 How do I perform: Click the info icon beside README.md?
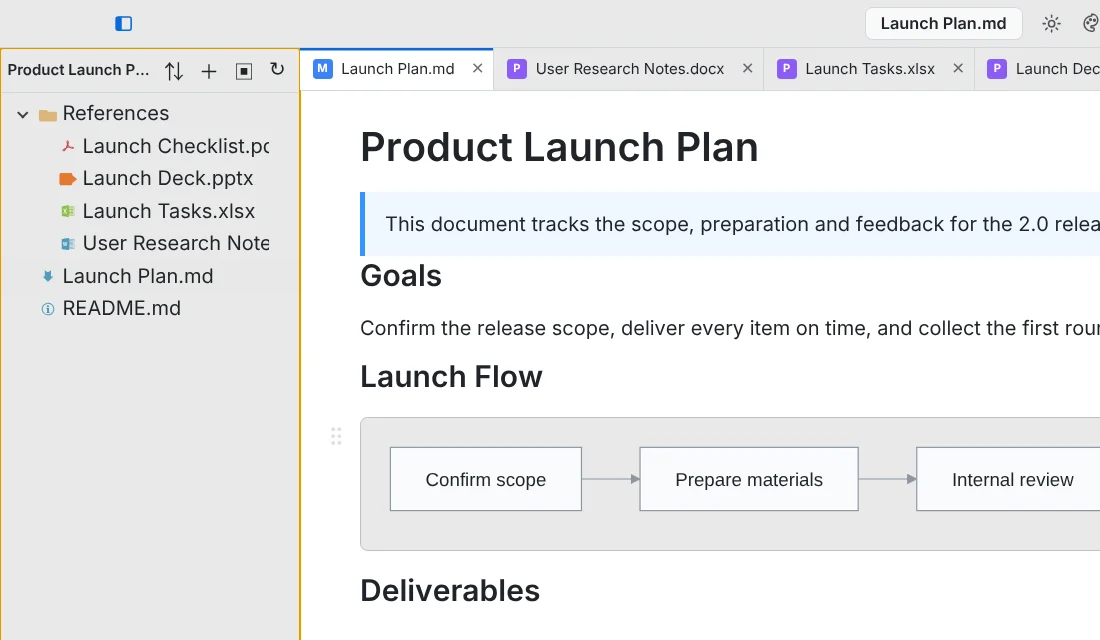pyautogui.click(x=48, y=309)
